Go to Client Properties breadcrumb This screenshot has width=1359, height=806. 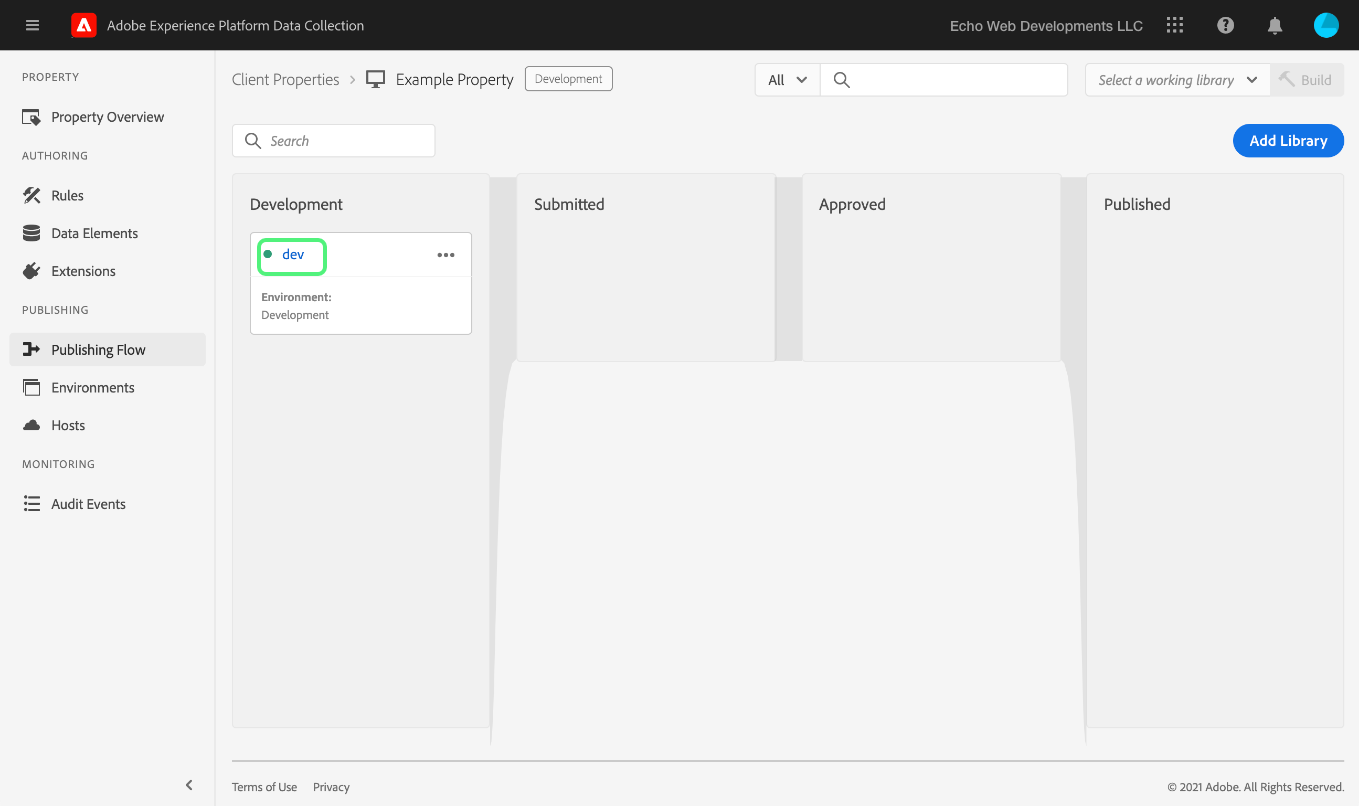point(286,80)
